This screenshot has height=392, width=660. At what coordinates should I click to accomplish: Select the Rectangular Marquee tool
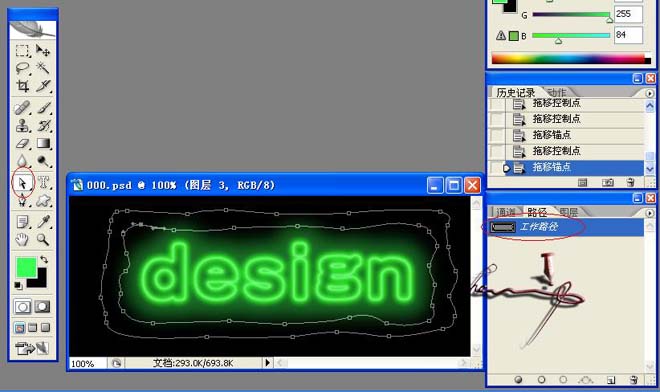pyautogui.click(x=22, y=51)
